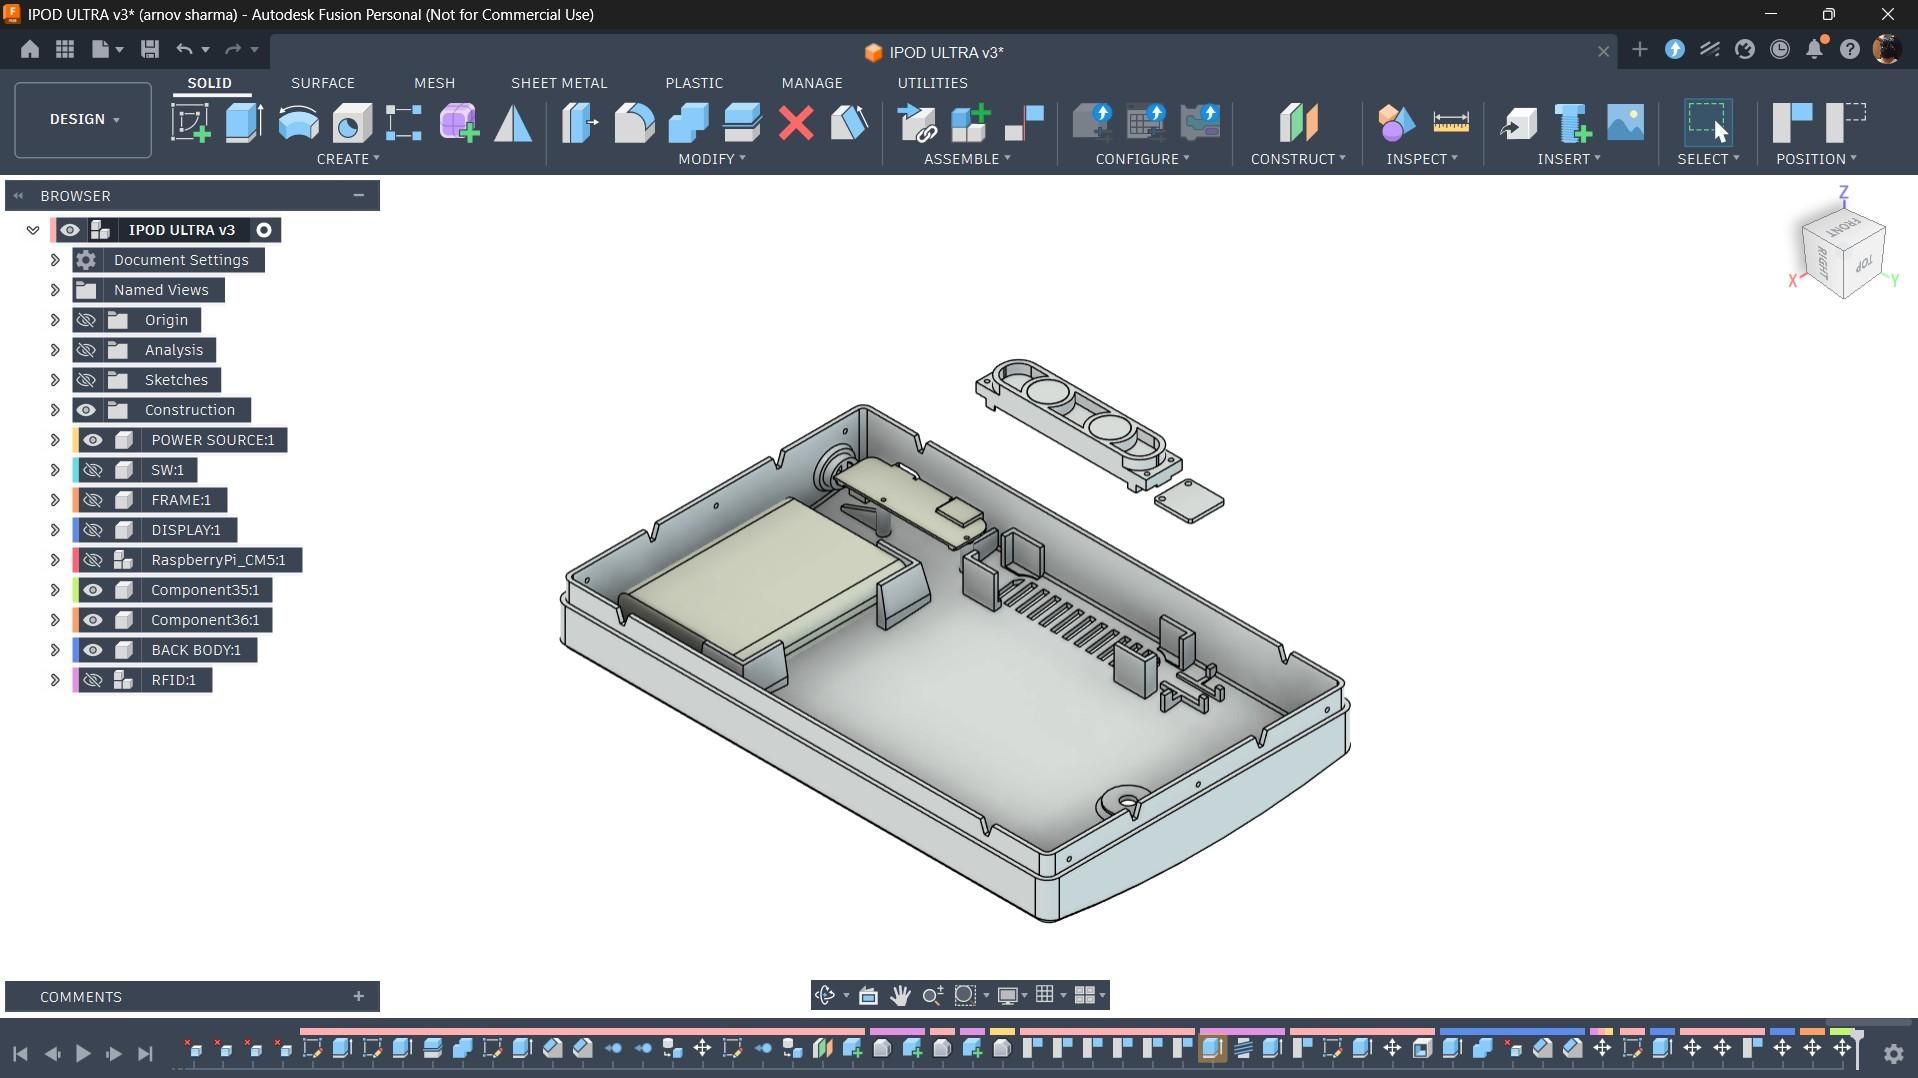Select the Combine tool
This screenshot has height=1078, width=1918.
688,123
